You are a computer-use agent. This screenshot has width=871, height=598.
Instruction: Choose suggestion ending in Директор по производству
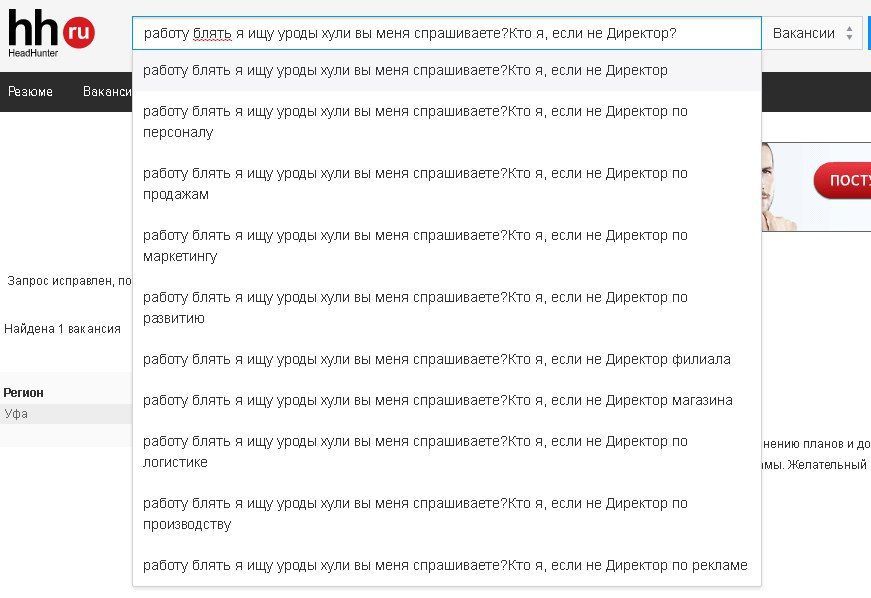coord(447,514)
